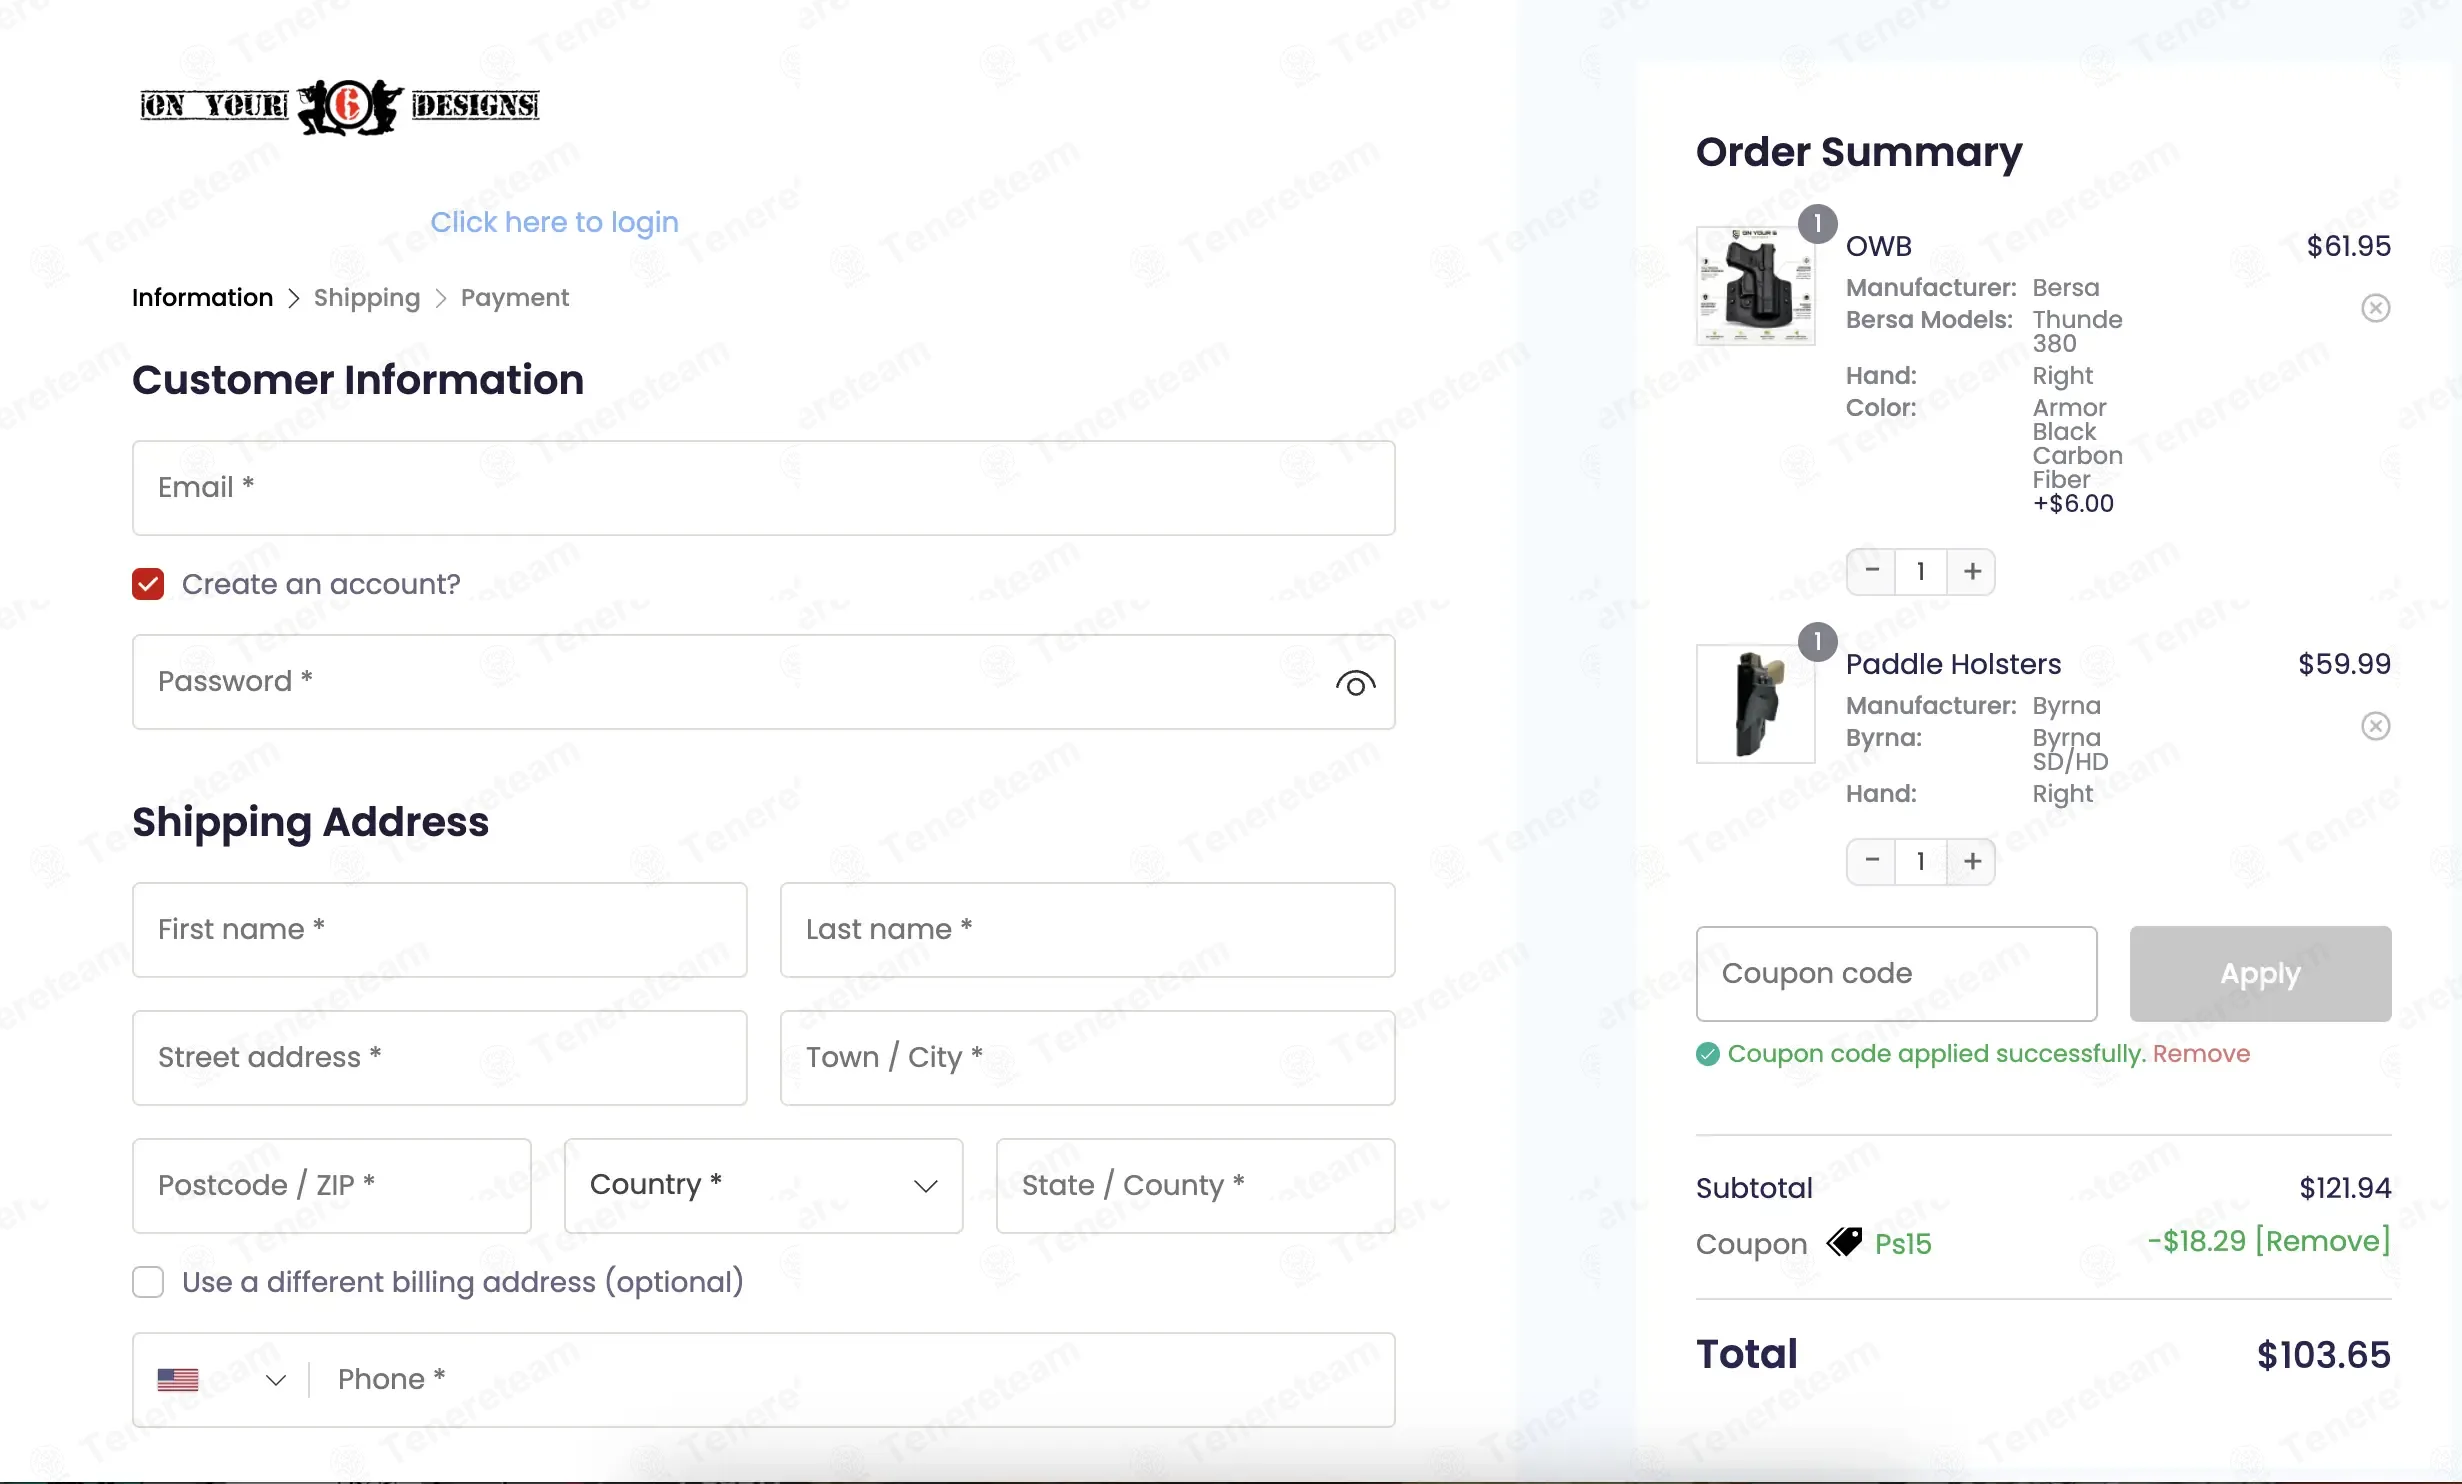Open the phone country flag selector
Image resolution: width=2462 pixels, height=1484 pixels.
(x=221, y=1380)
